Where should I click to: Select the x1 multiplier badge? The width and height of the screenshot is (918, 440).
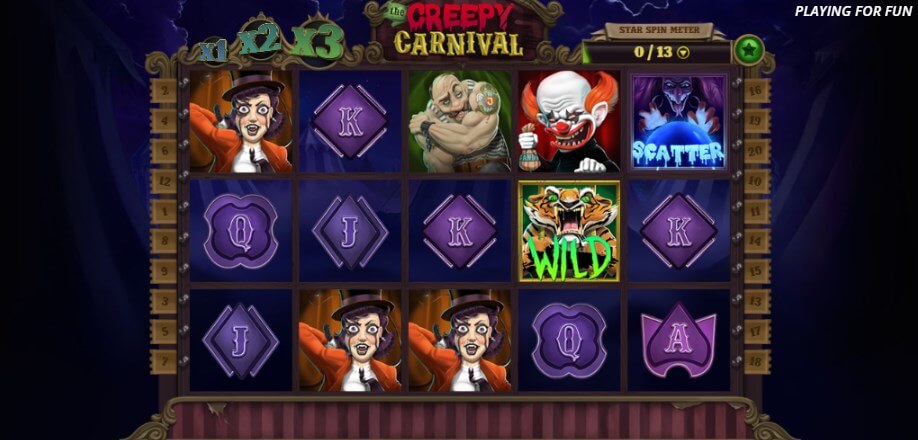214,51
